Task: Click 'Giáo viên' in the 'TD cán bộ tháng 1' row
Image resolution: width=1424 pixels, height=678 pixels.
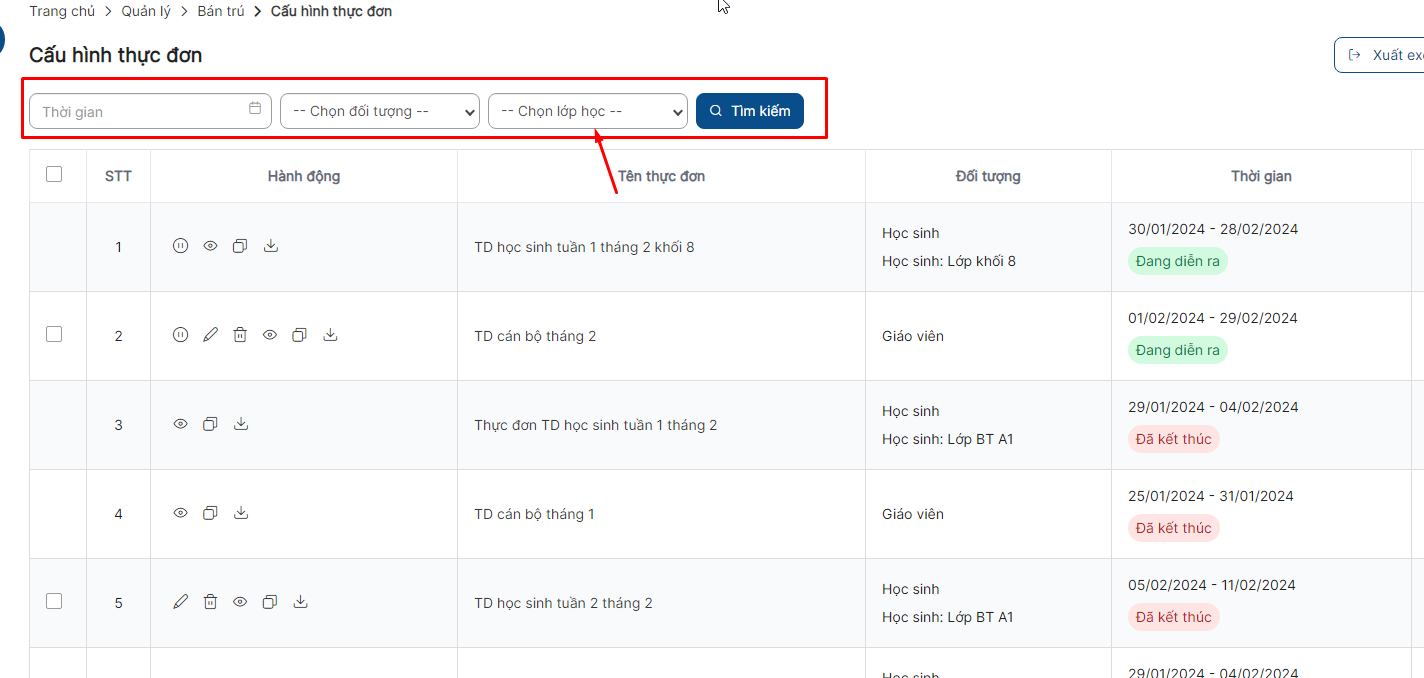Action: (x=913, y=514)
